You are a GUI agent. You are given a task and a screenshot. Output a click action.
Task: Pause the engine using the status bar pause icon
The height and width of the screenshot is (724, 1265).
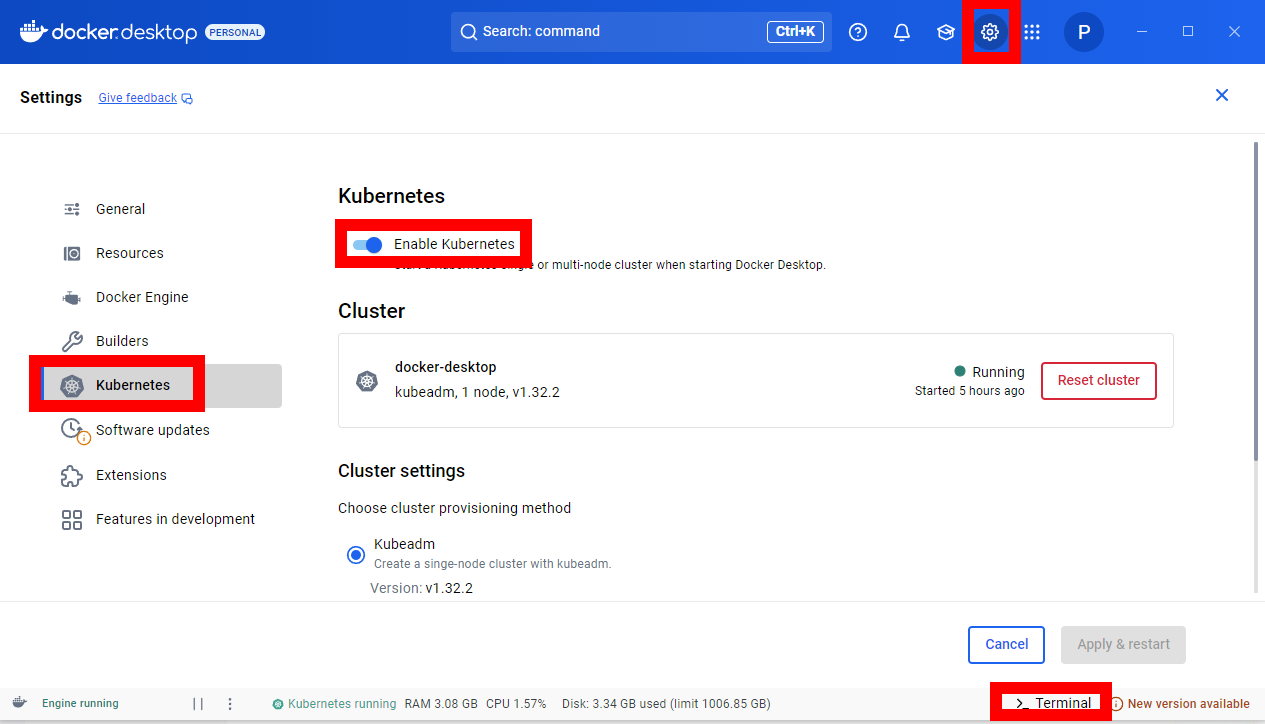(x=198, y=704)
